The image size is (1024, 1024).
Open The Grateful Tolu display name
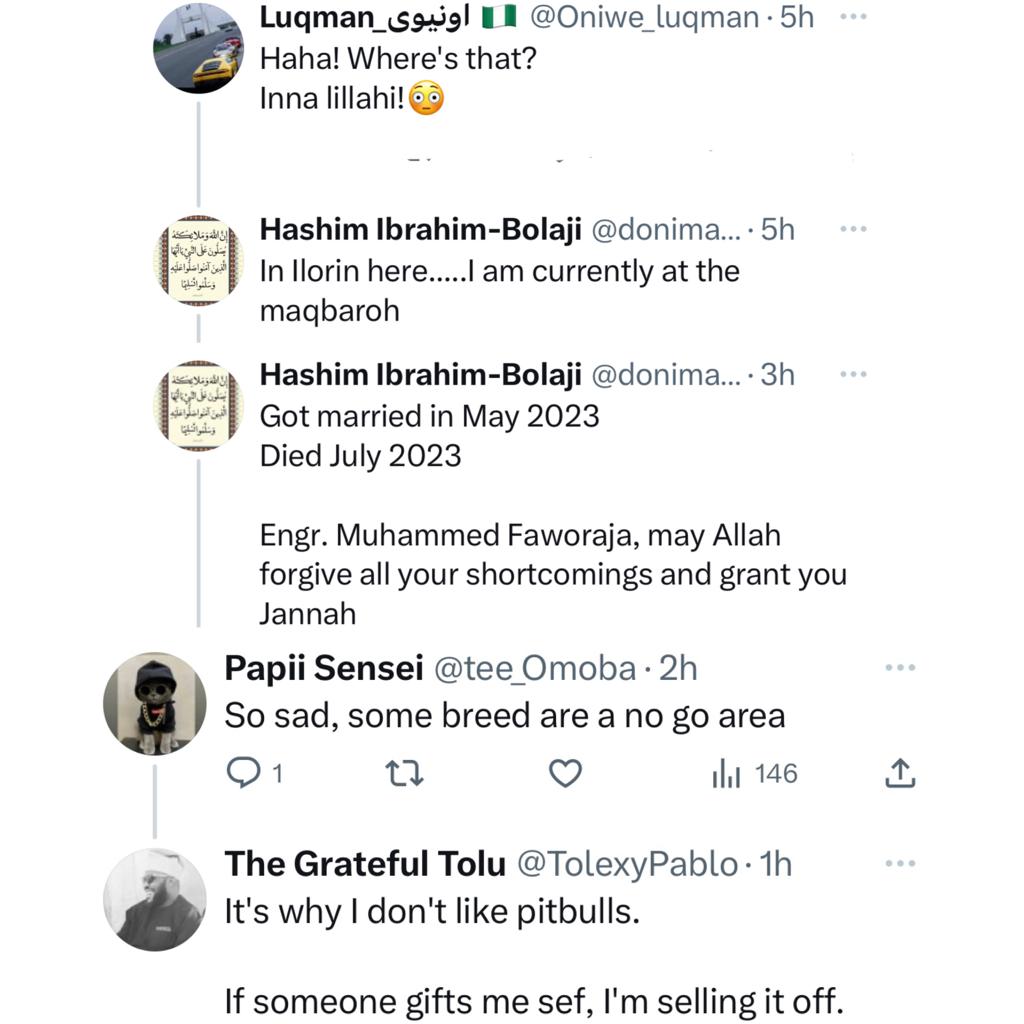point(364,863)
